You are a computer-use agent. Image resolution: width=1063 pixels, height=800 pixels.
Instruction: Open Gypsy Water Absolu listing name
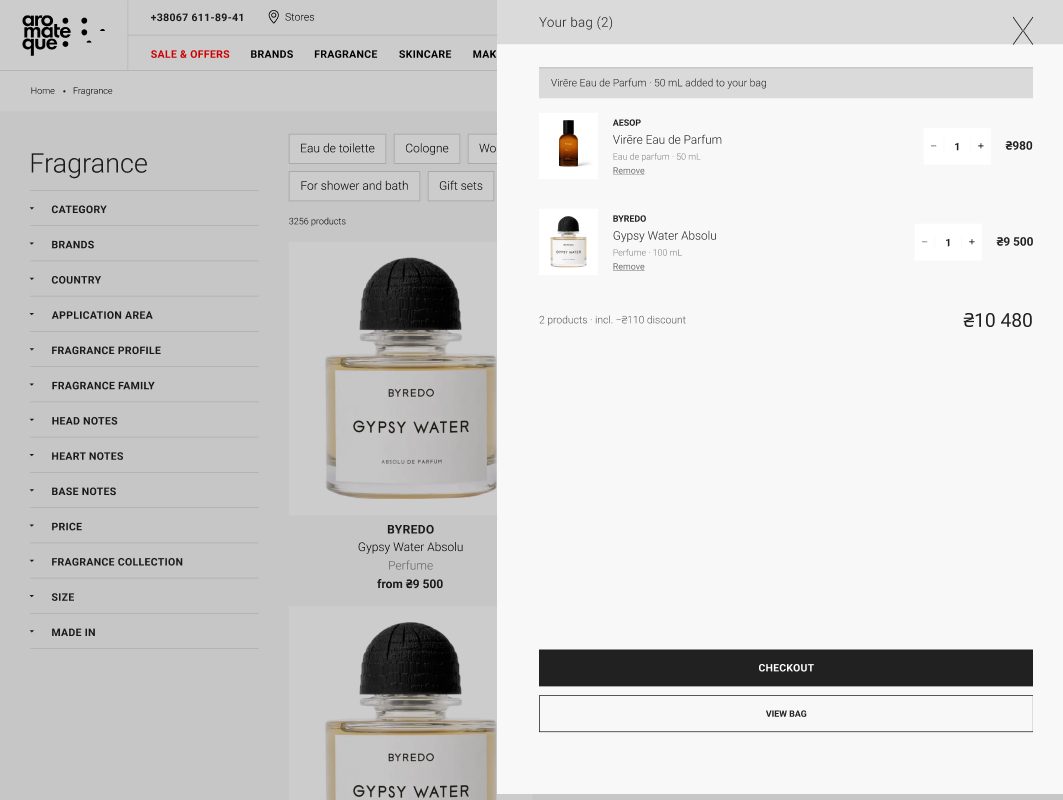[411, 547]
